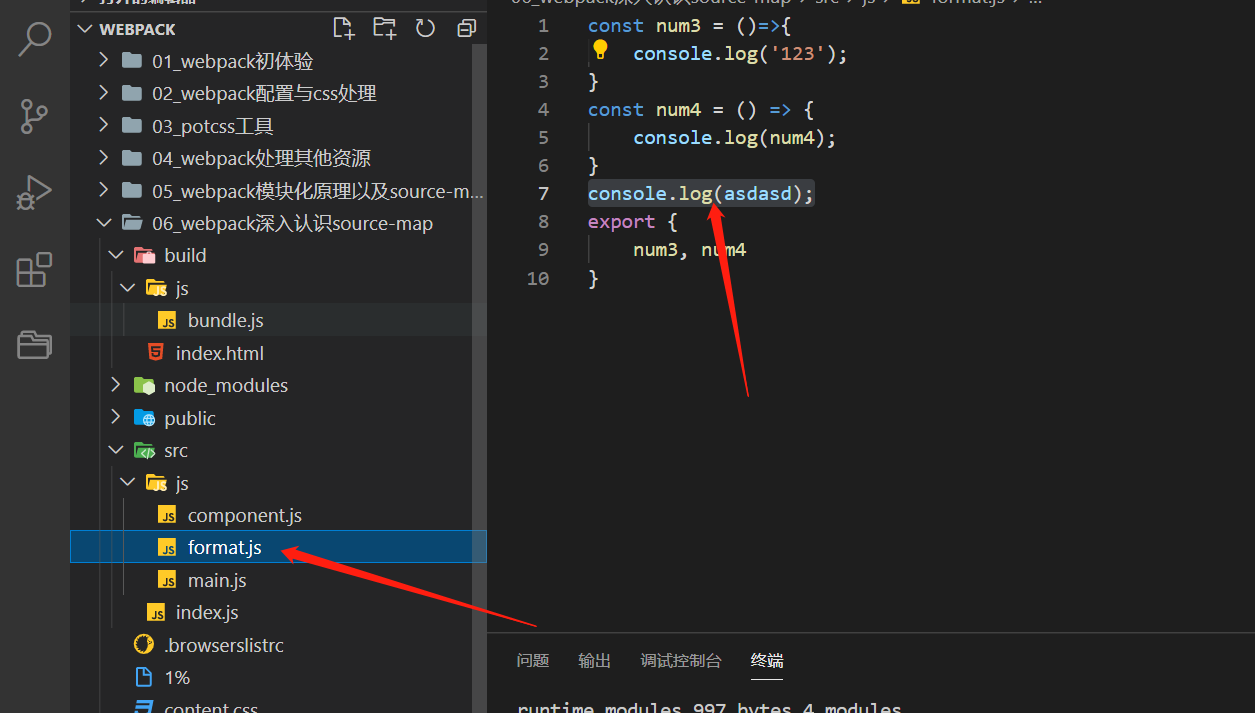Viewport: 1255px width, 713px height.
Task: Select the .browserslistrc file
Action: click(x=222, y=644)
